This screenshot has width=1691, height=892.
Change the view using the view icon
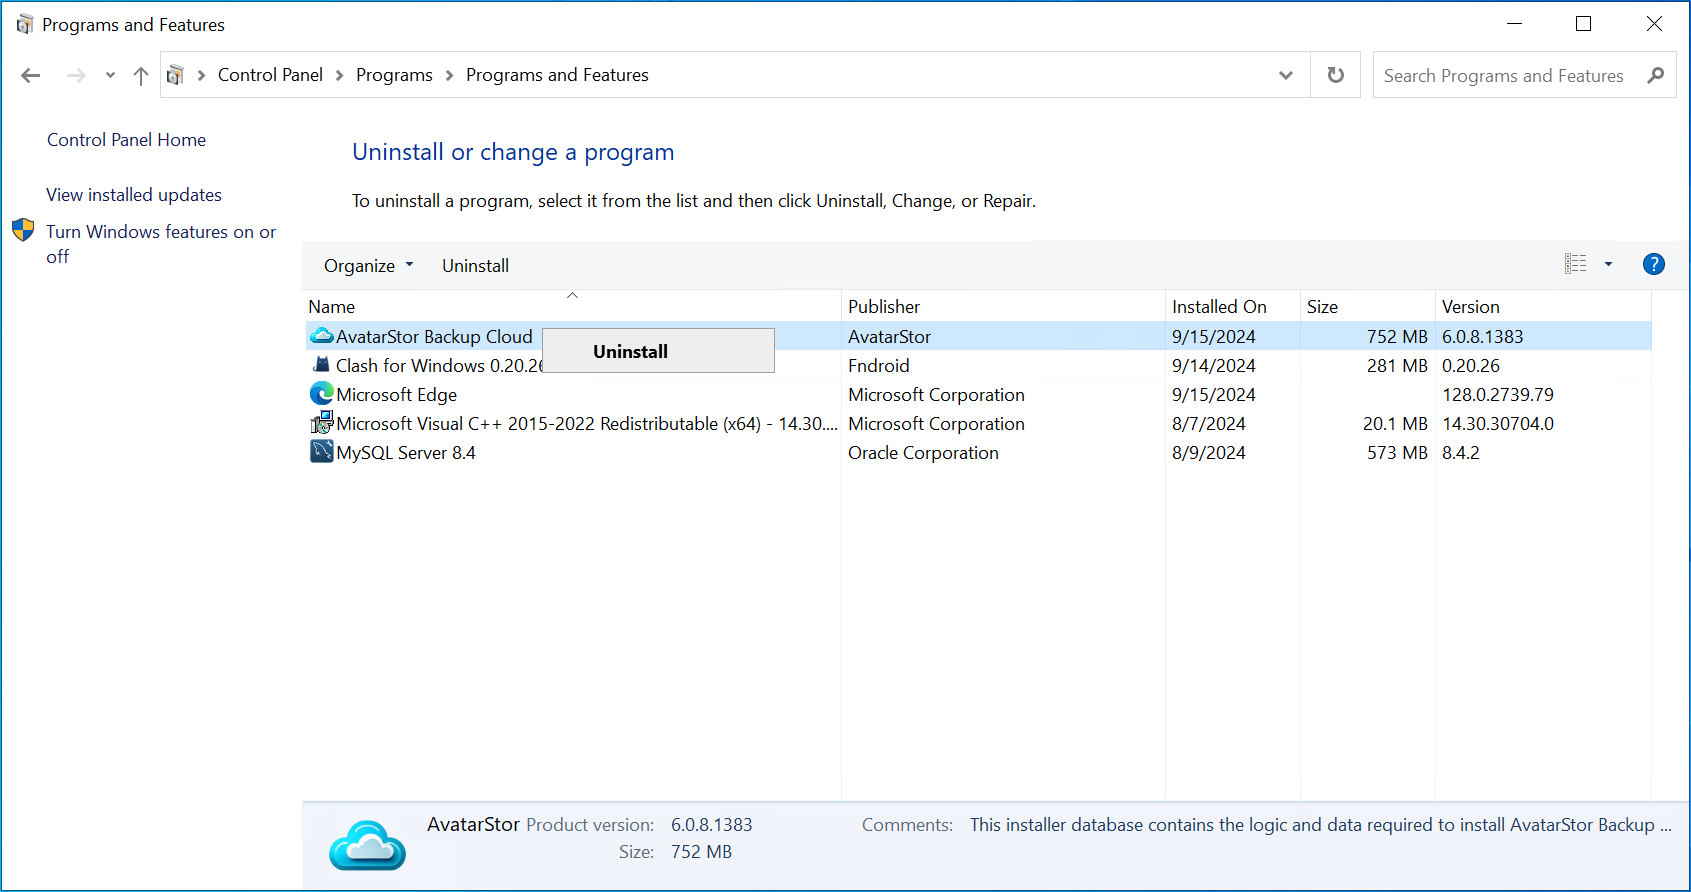(x=1576, y=264)
